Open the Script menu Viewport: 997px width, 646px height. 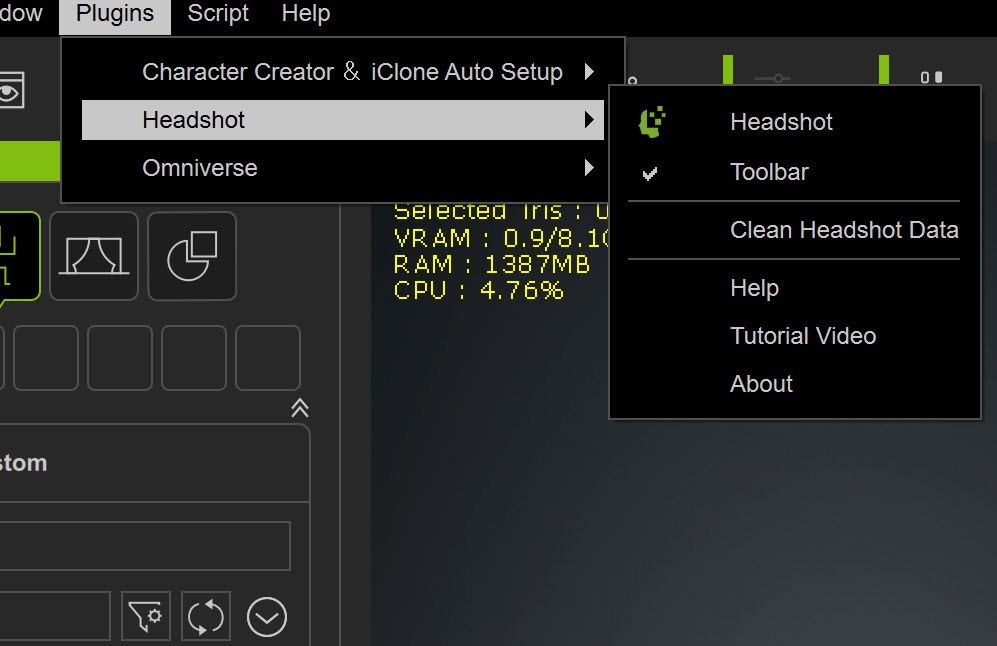click(217, 14)
